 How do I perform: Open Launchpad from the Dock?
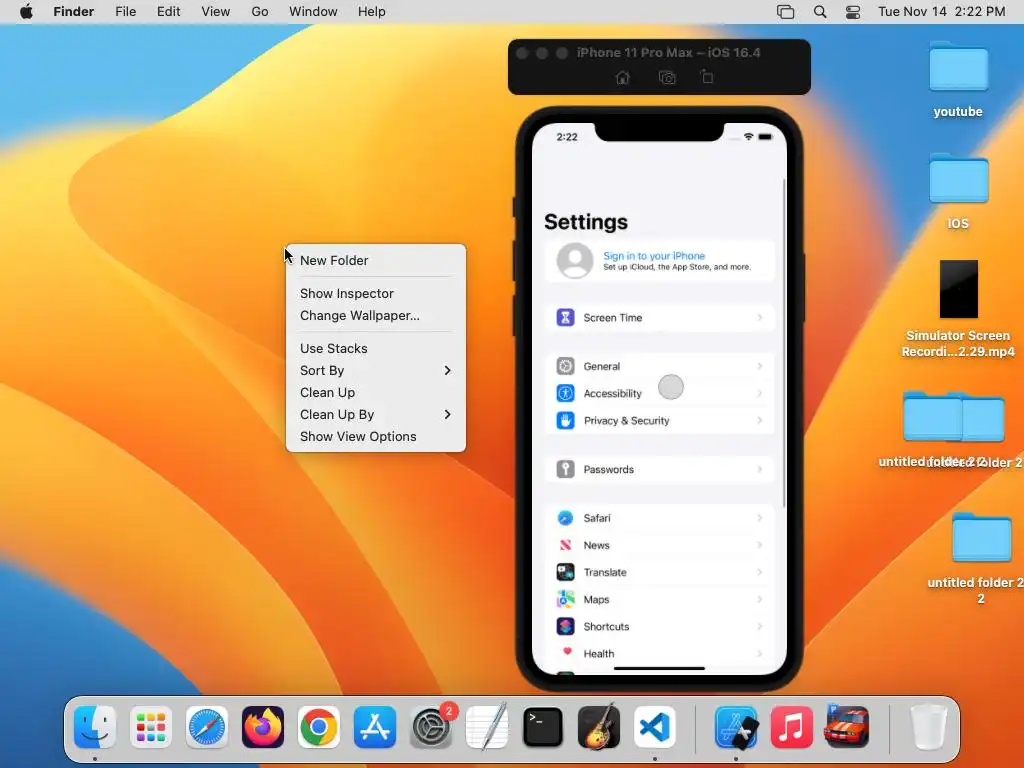click(151, 727)
